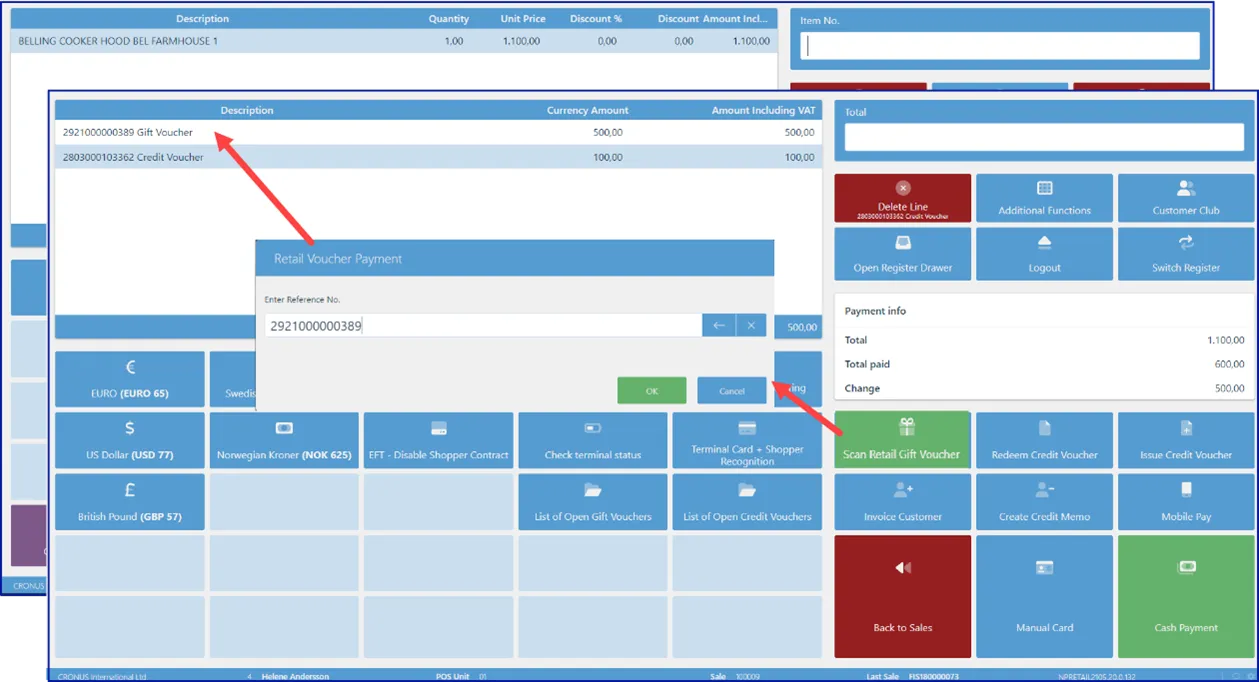
Task: Select the 2803000103362 Credit Voucher row
Action: [438, 157]
